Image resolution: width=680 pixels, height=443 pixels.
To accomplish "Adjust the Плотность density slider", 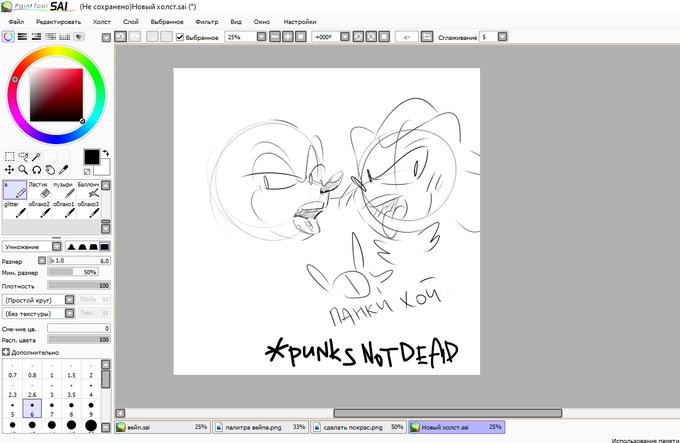I will (x=79, y=286).
